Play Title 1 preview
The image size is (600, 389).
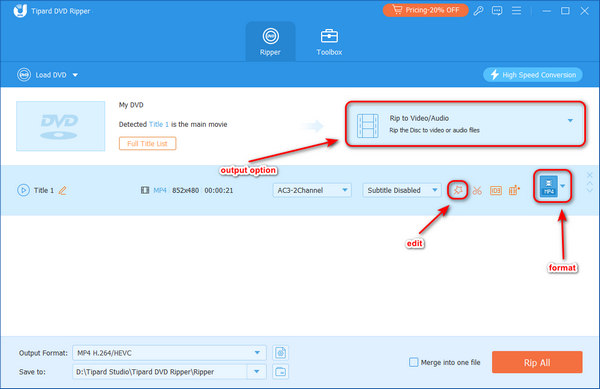tap(23, 190)
